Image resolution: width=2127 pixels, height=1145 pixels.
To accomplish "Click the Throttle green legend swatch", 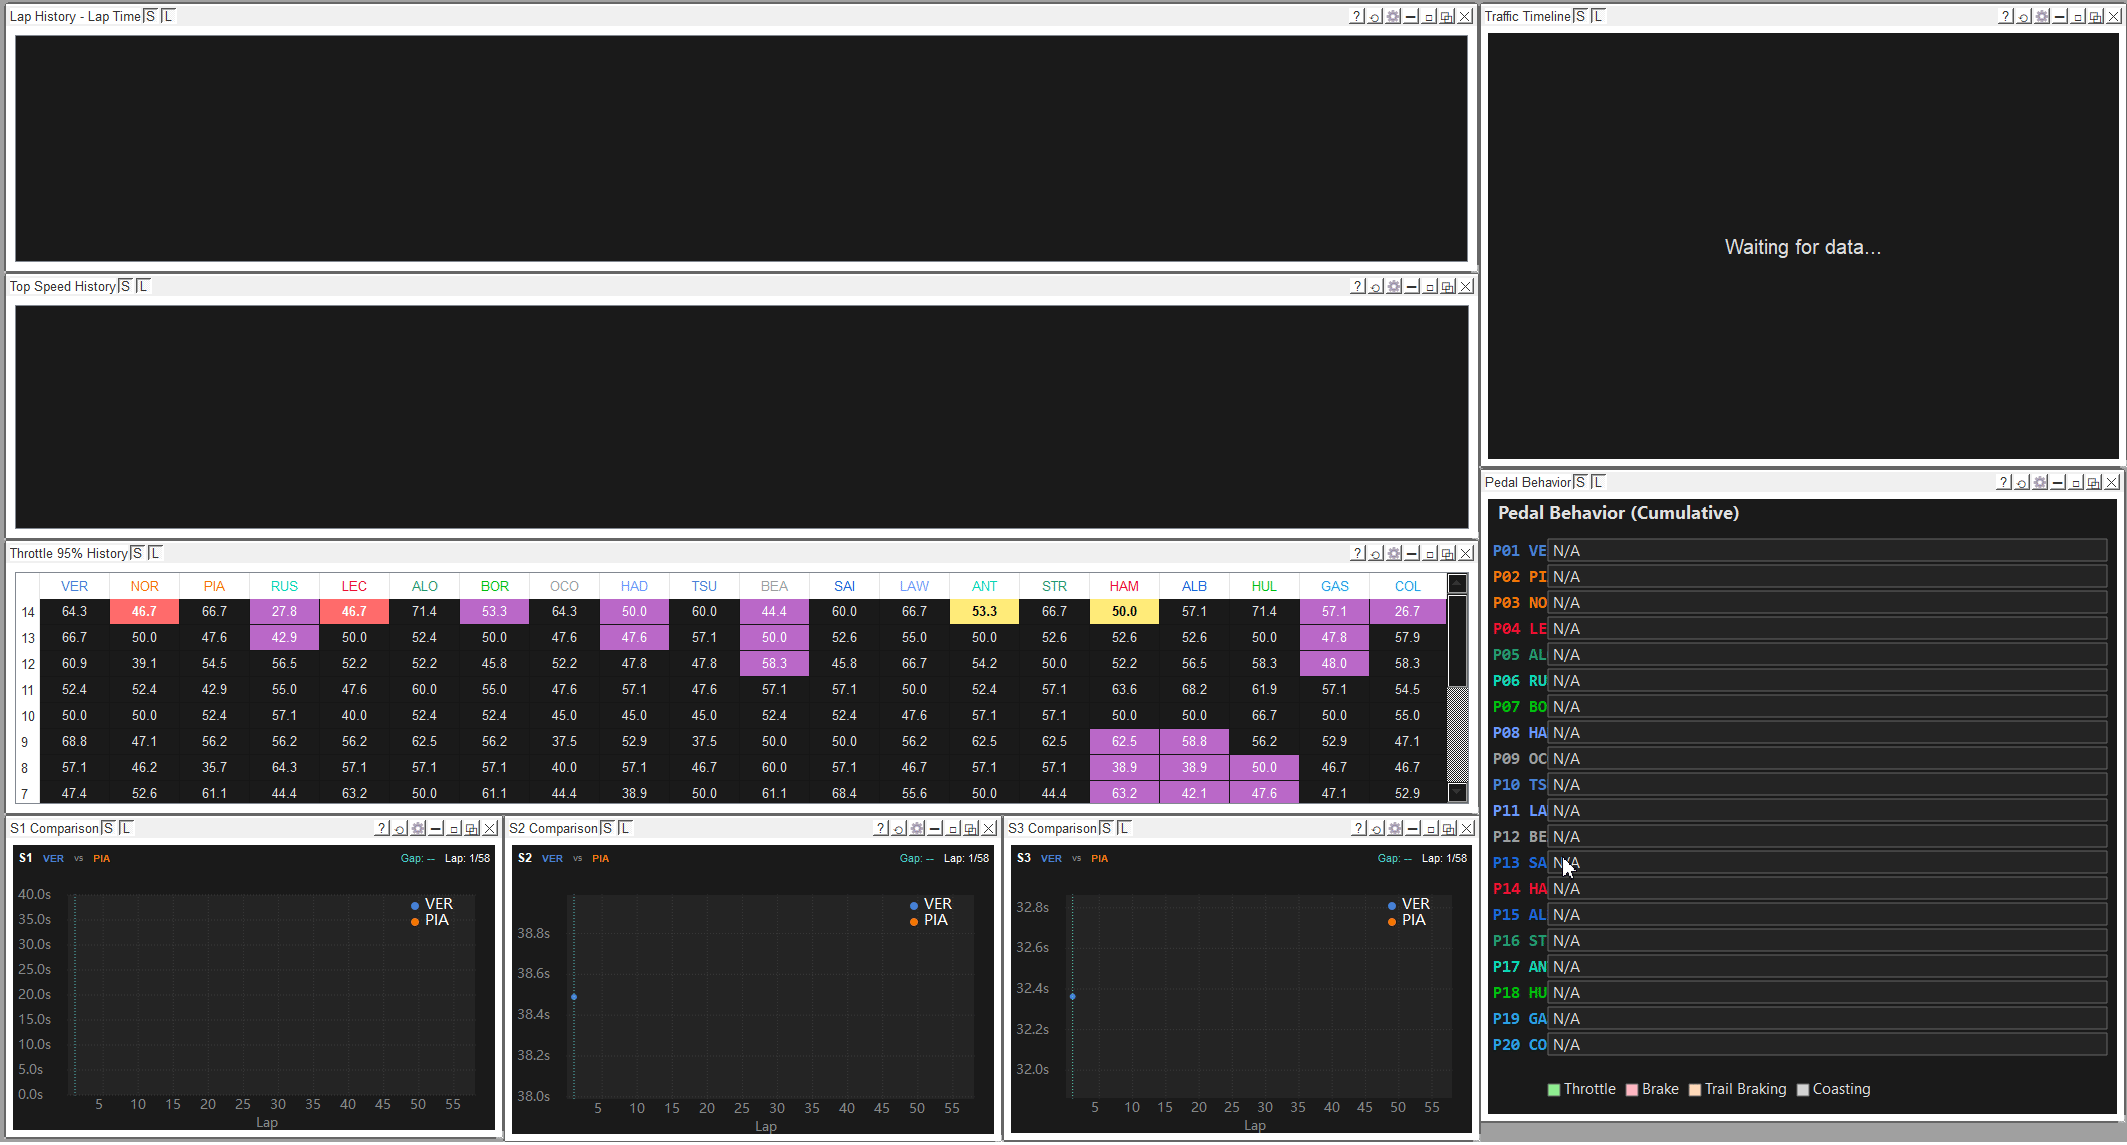I will (1553, 1090).
